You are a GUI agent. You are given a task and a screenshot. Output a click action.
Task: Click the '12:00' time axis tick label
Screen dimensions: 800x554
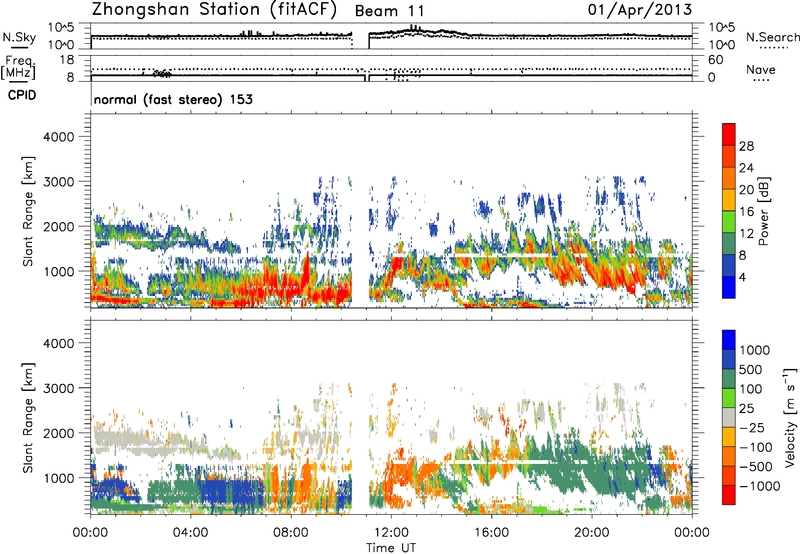[x=391, y=533]
